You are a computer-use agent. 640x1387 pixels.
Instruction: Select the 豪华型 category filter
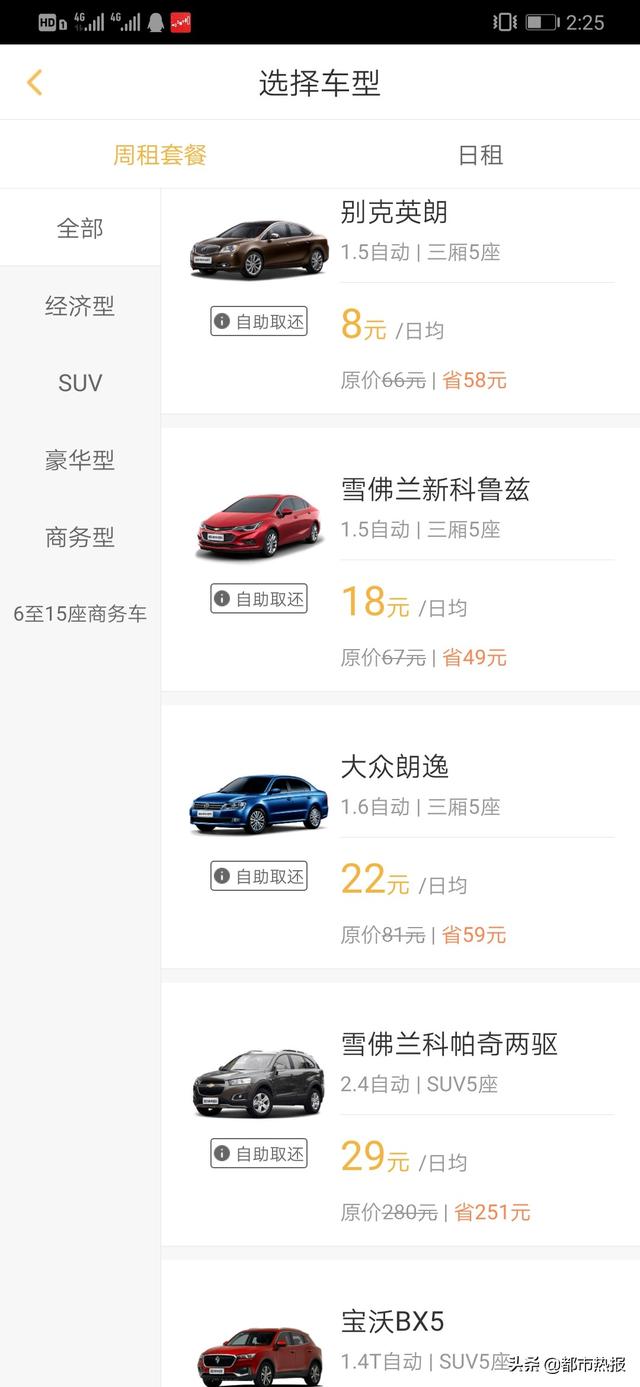click(x=80, y=460)
